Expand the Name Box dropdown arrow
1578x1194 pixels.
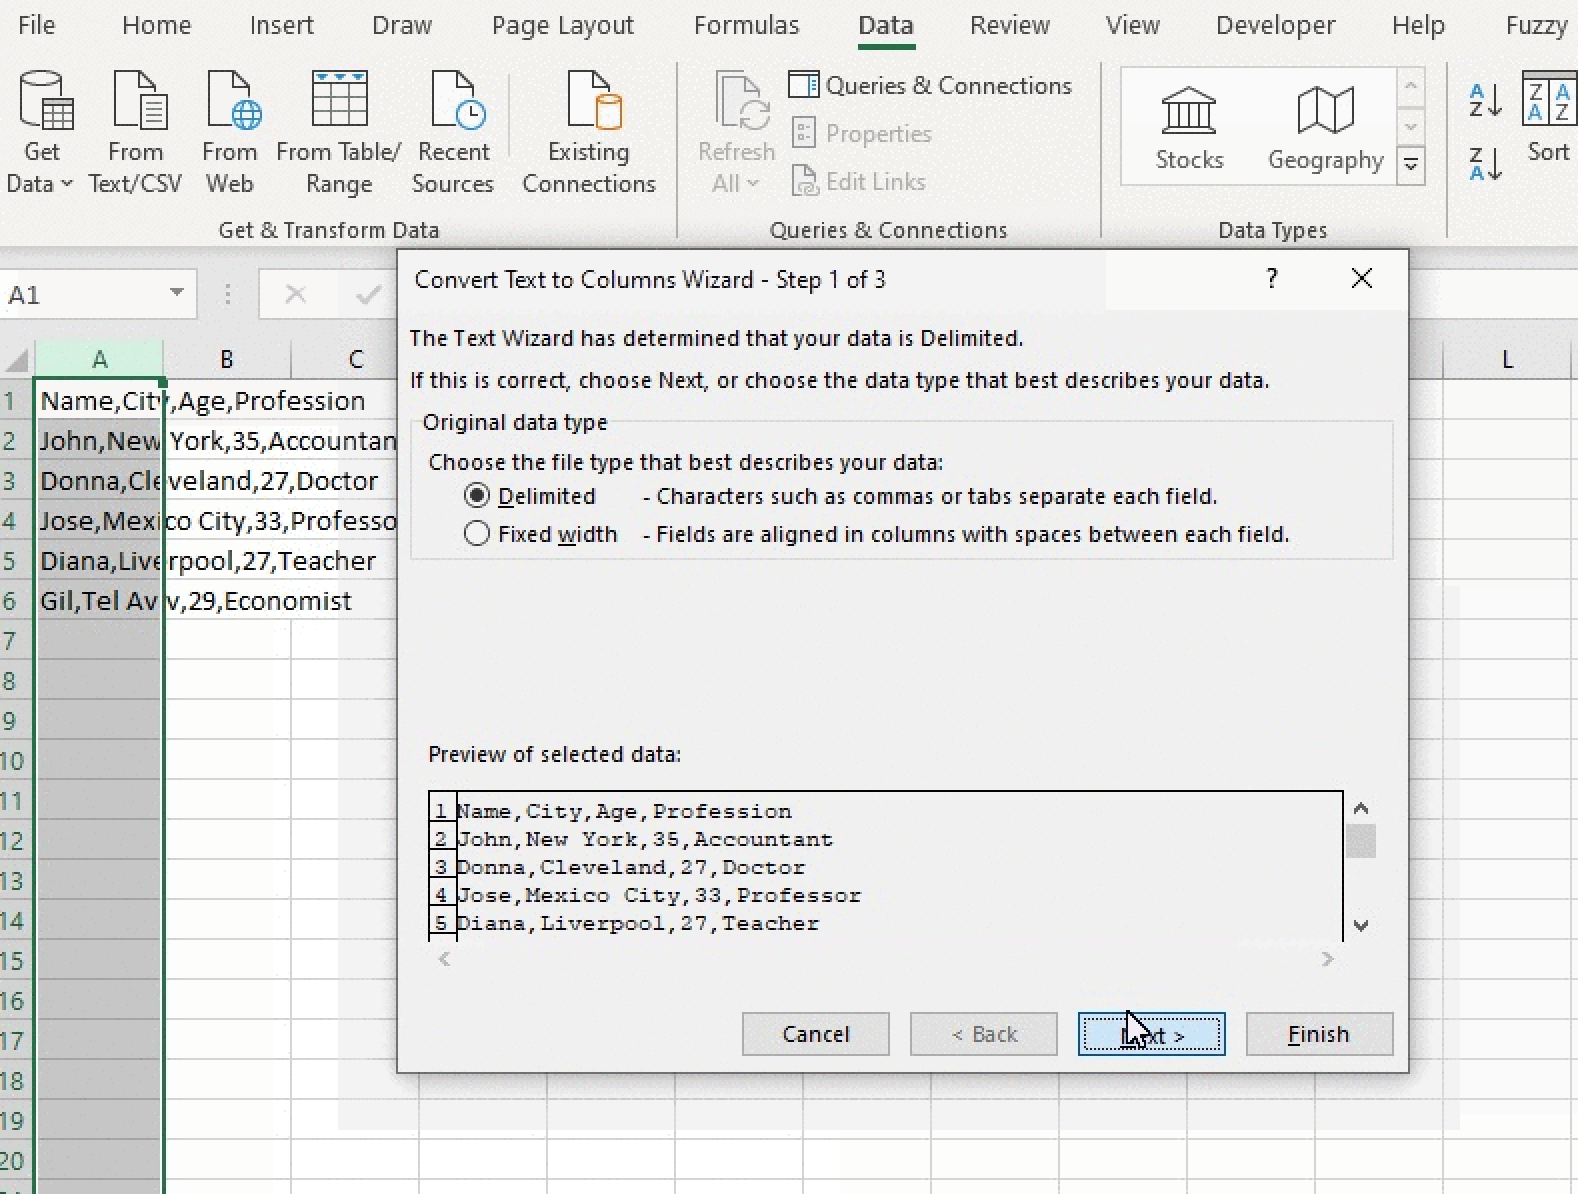[176, 293]
